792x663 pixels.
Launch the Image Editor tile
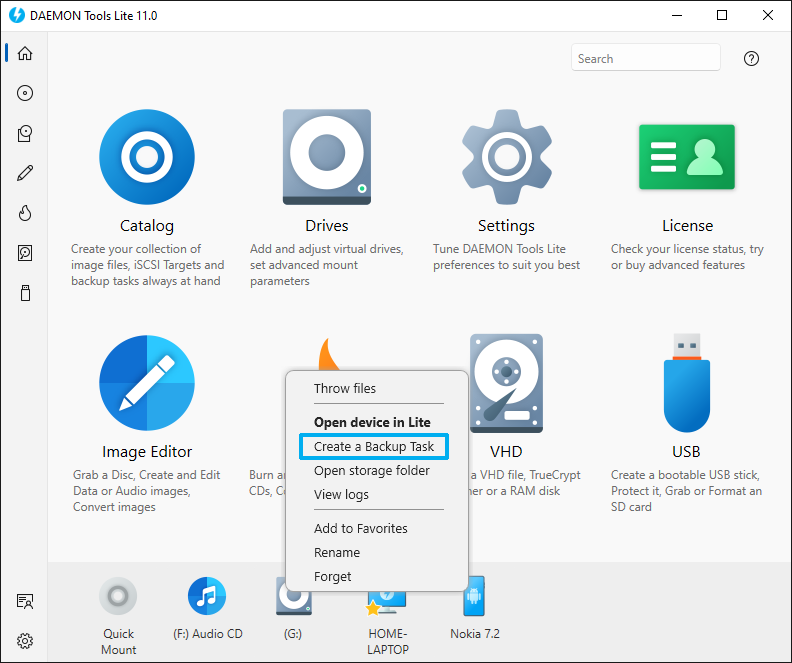tap(147, 383)
